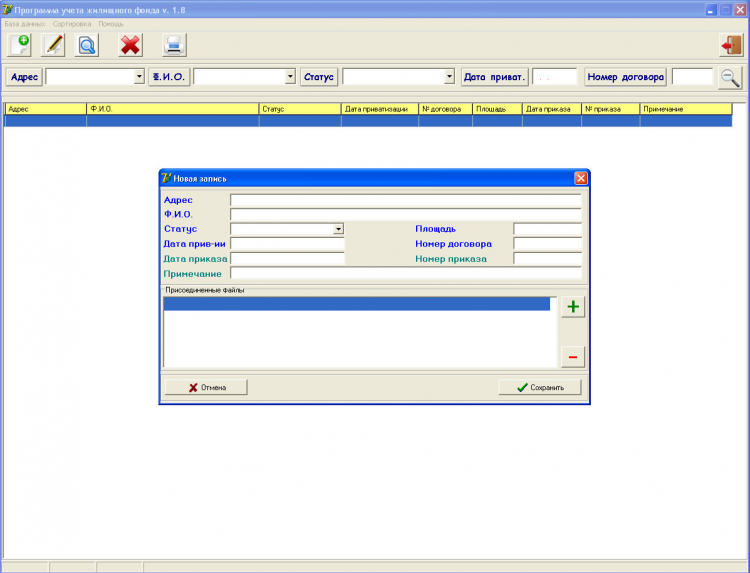Click the pencil edit record icon
Screen dimensions: 750x573
tap(53, 45)
